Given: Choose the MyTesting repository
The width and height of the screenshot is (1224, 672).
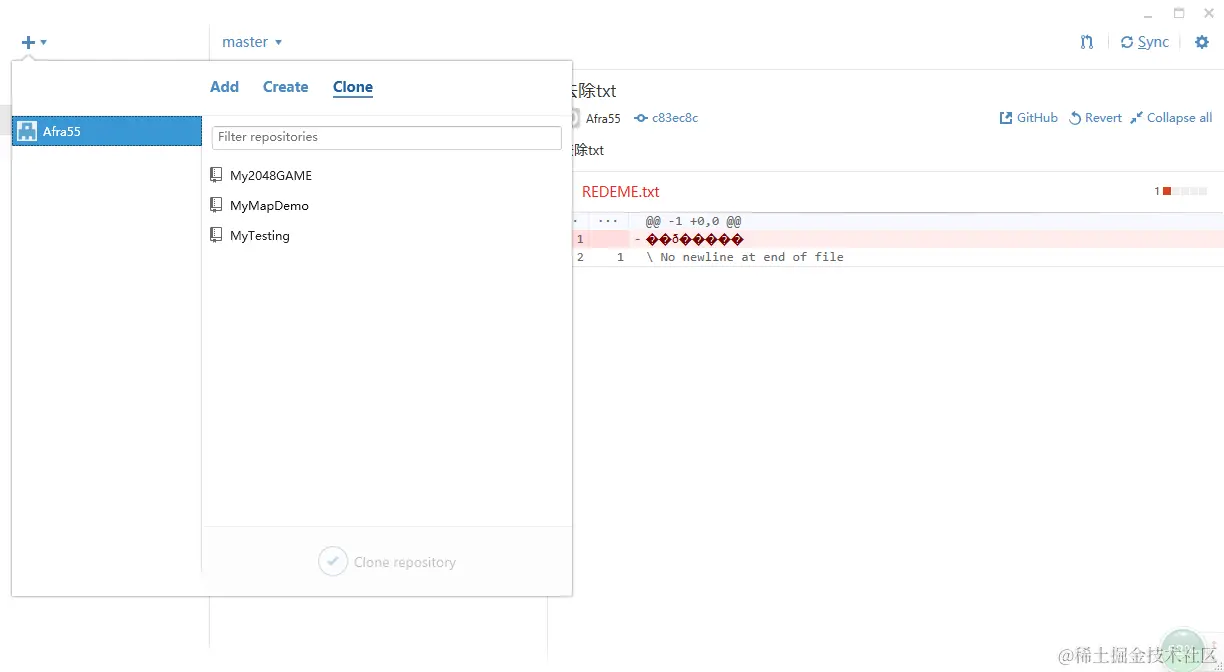Looking at the screenshot, I should point(260,235).
